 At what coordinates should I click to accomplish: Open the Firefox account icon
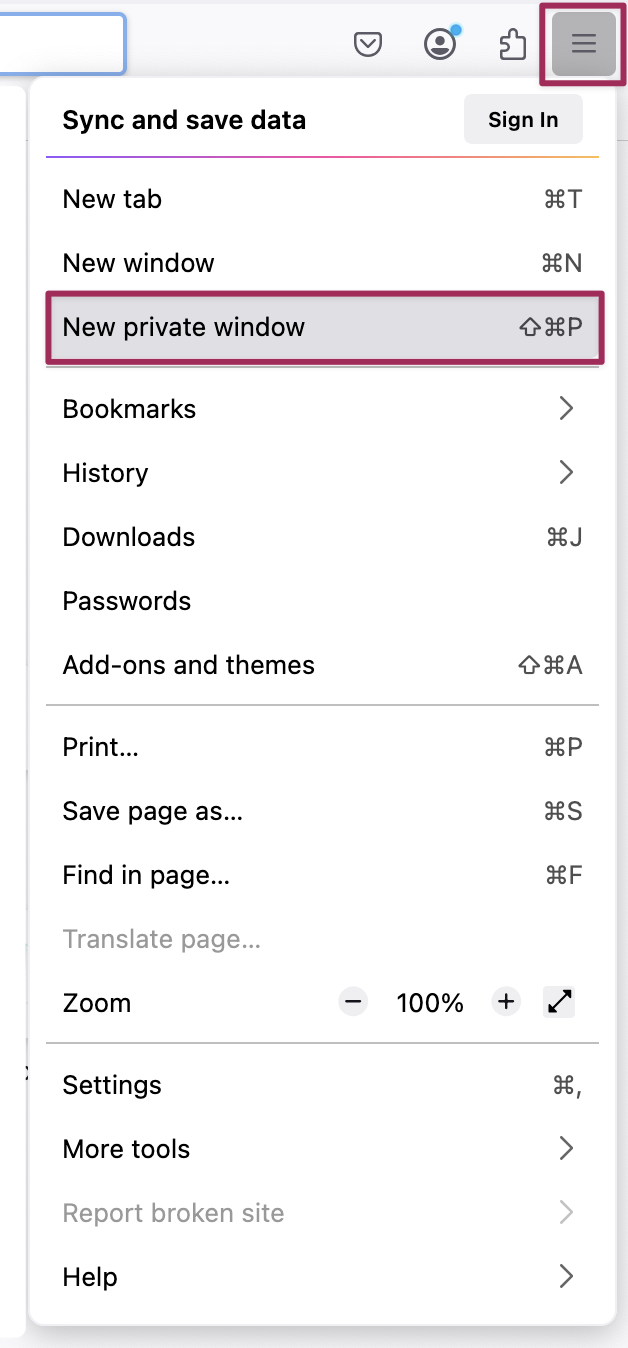click(440, 44)
